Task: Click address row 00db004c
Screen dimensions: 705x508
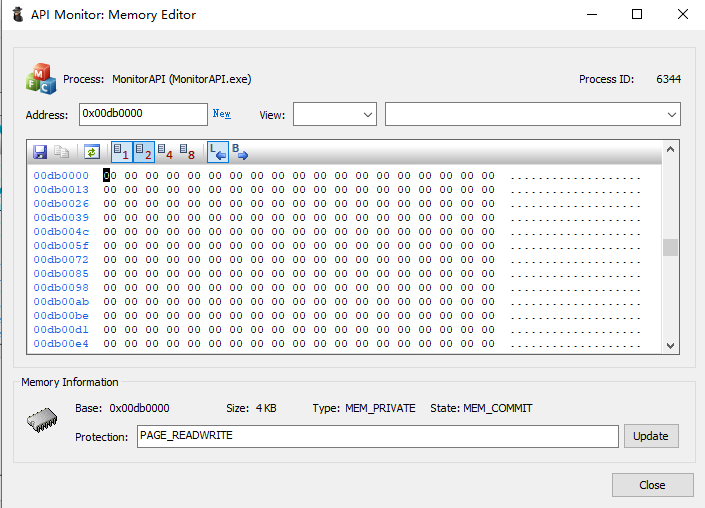Action: pos(61,232)
